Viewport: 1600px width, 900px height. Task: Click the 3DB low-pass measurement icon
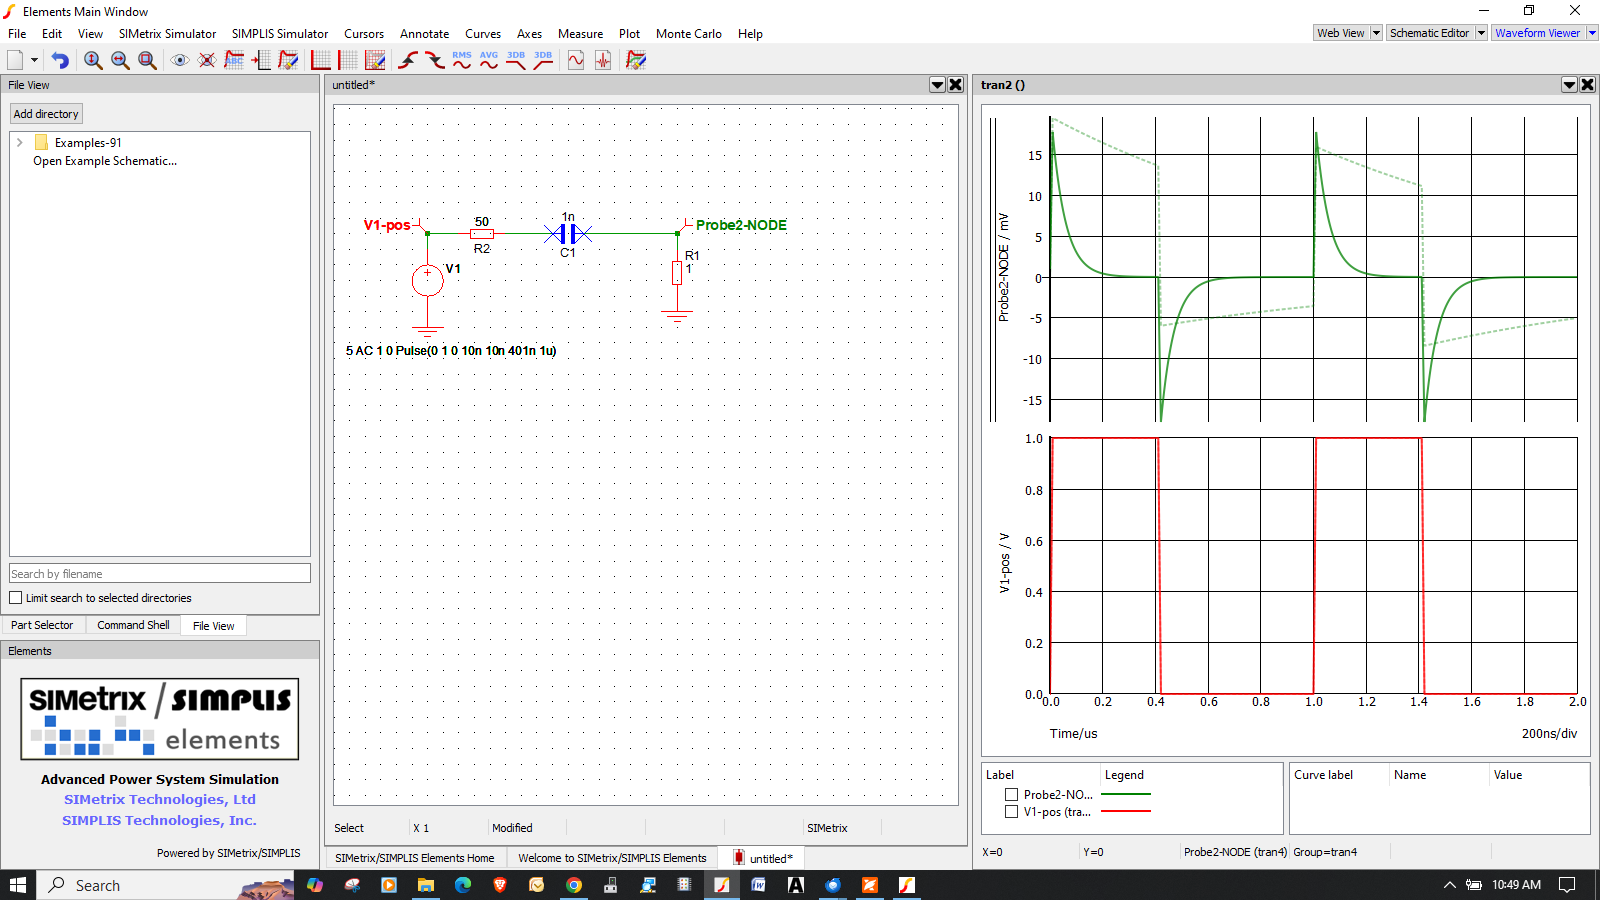pyautogui.click(x=516, y=60)
